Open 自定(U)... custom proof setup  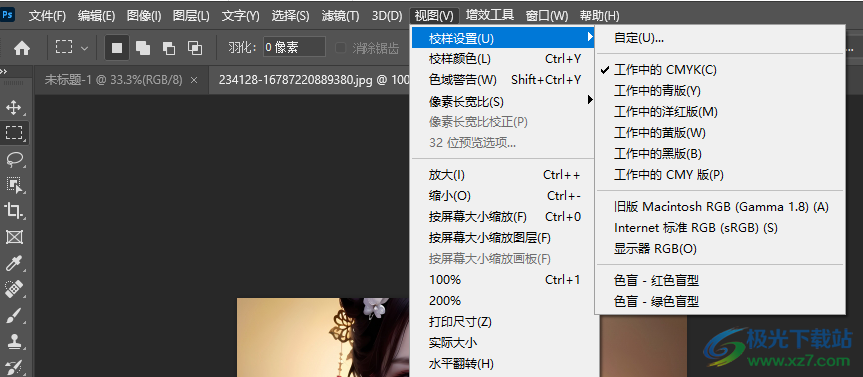(720, 38)
